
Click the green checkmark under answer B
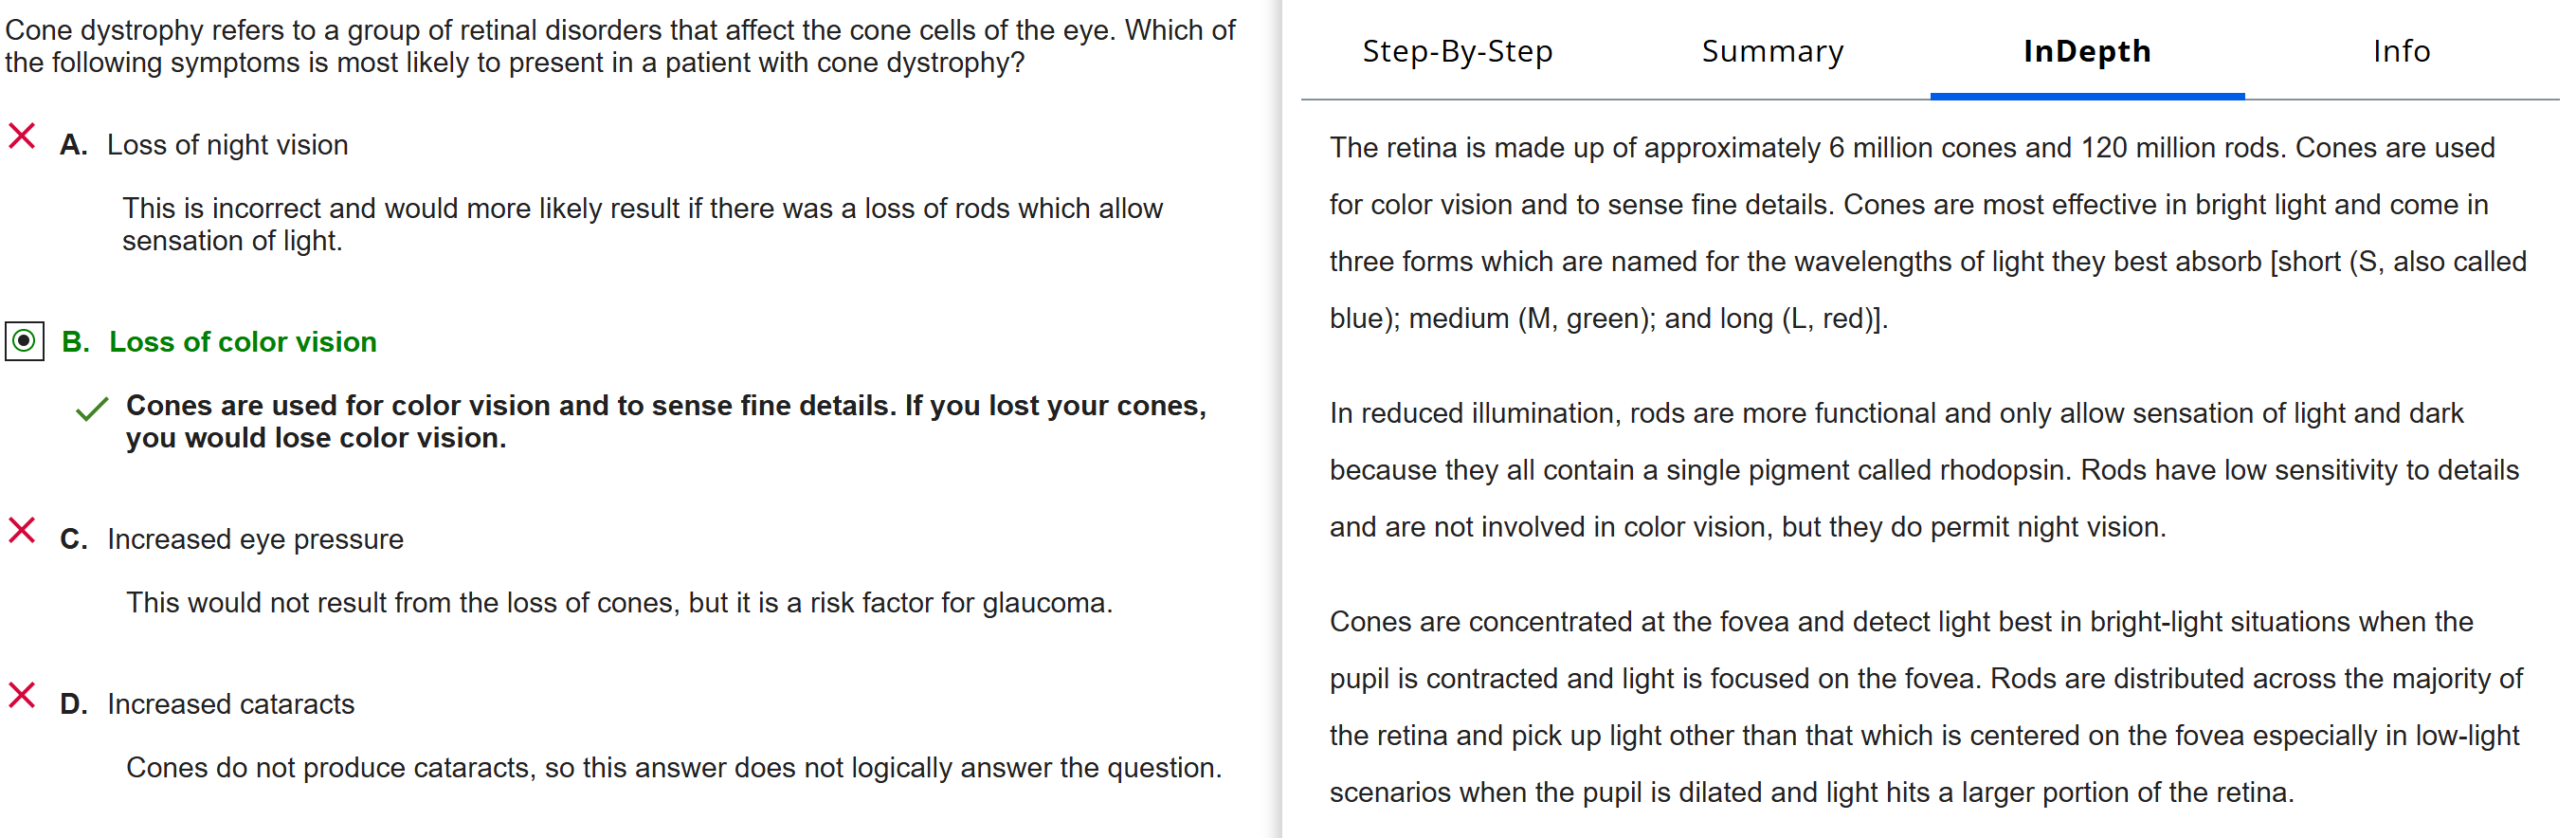click(x=92, y=409)
